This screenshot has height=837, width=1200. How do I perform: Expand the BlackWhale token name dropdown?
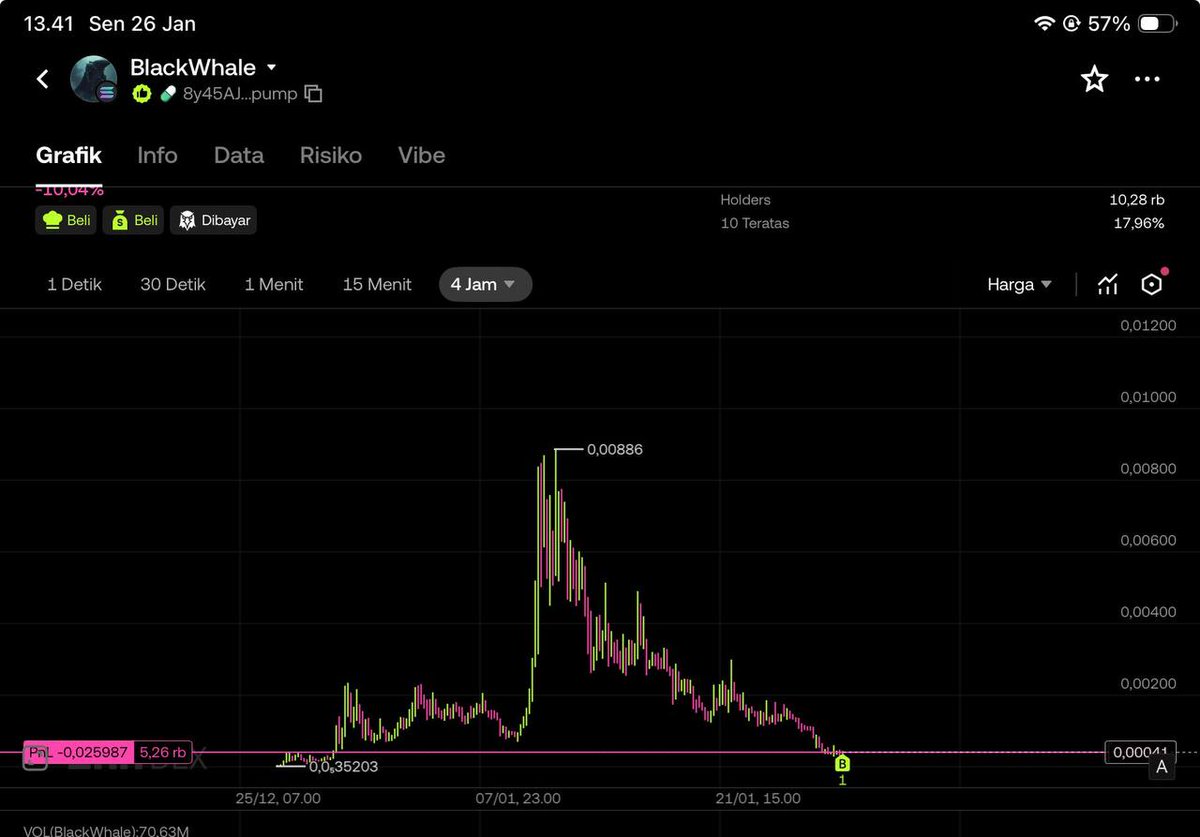tap(271, 68)
